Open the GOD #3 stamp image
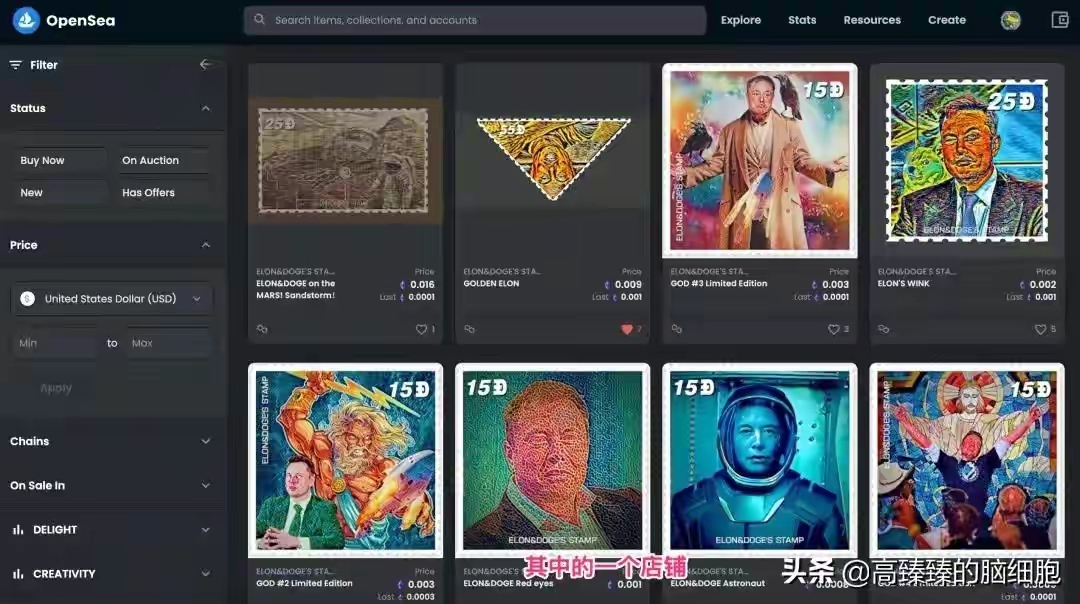This screenshot has width=1080, height=604. click(760, 160)
